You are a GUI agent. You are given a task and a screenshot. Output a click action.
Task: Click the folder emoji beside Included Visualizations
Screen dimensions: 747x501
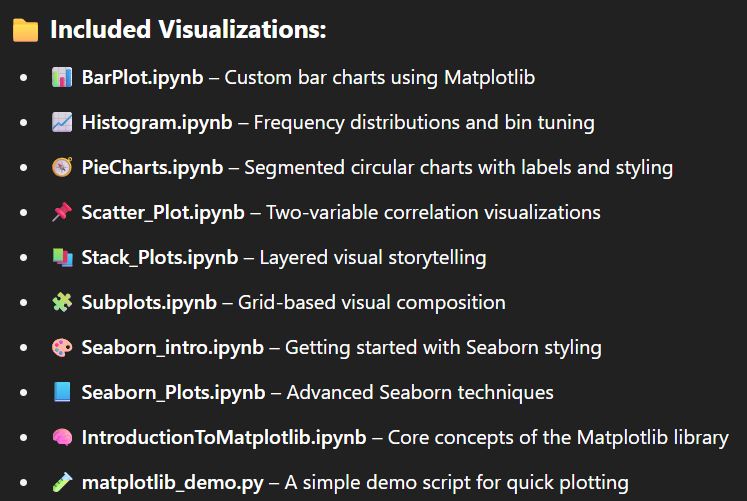click(x=25, y=31)
